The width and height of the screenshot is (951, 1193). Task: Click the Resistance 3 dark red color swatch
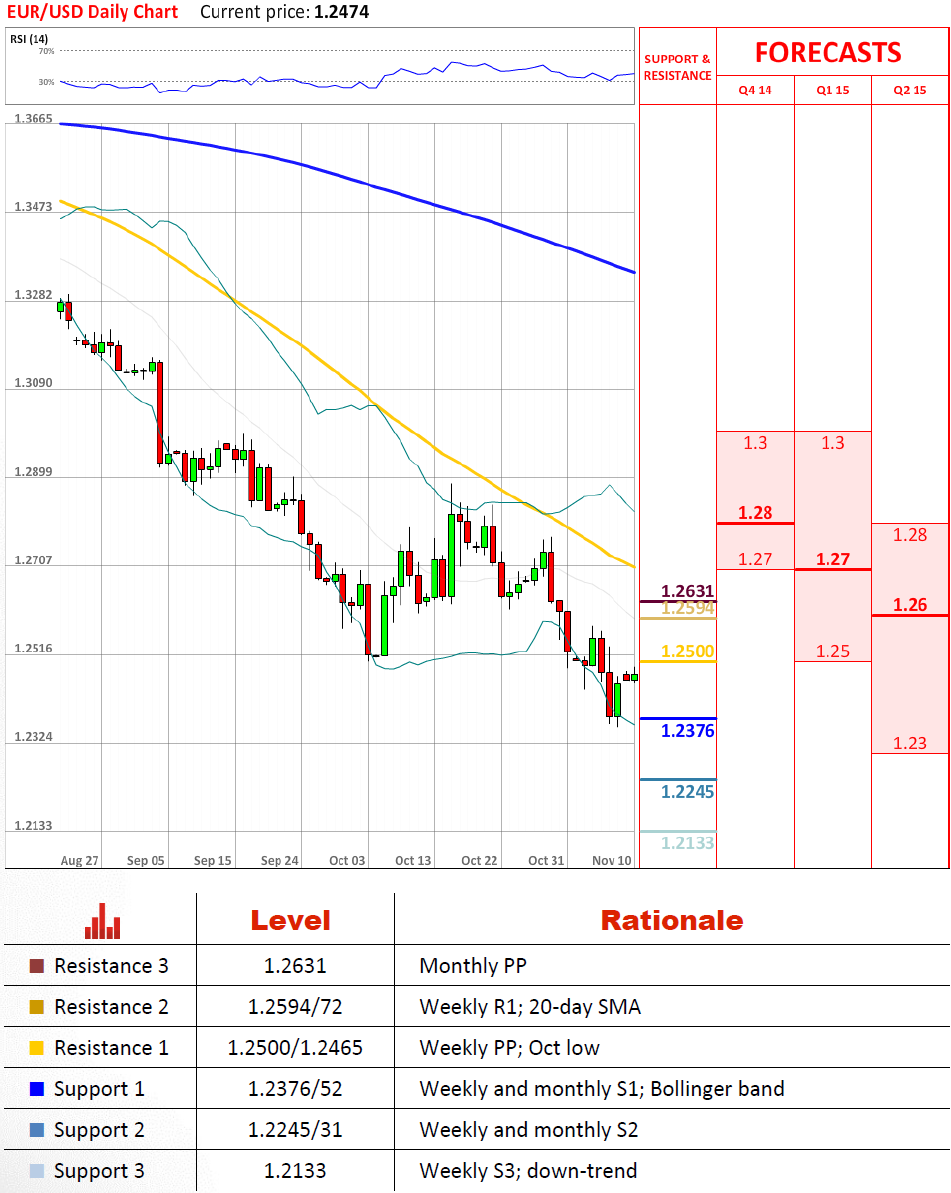coord(37,966)
